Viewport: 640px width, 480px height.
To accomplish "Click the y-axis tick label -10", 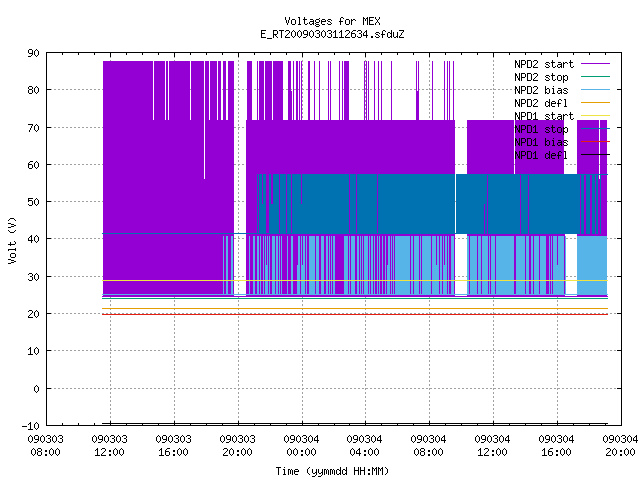I will coord(31,426).
